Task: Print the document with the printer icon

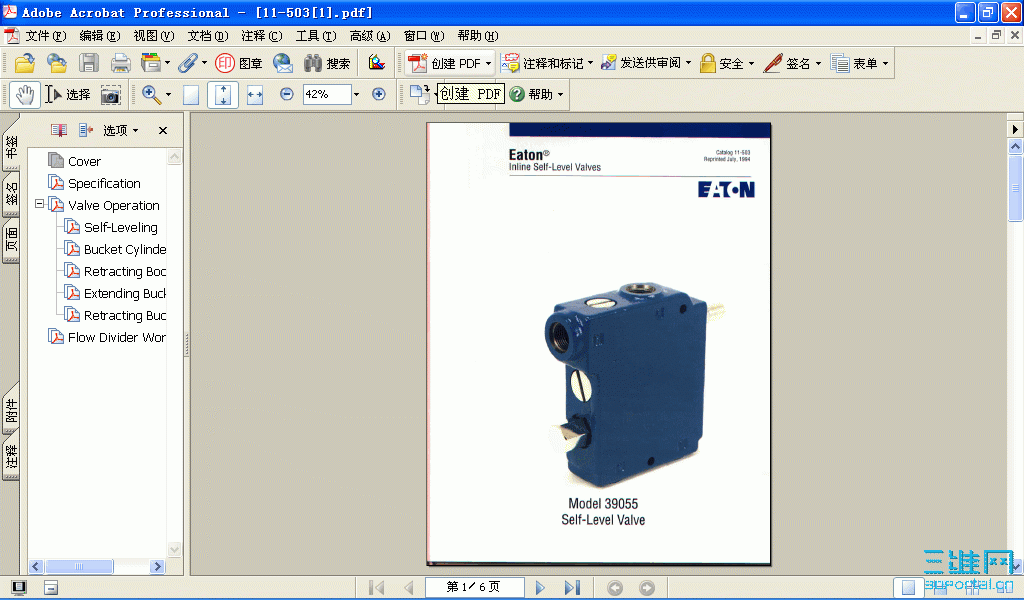Action: [120, 63]
